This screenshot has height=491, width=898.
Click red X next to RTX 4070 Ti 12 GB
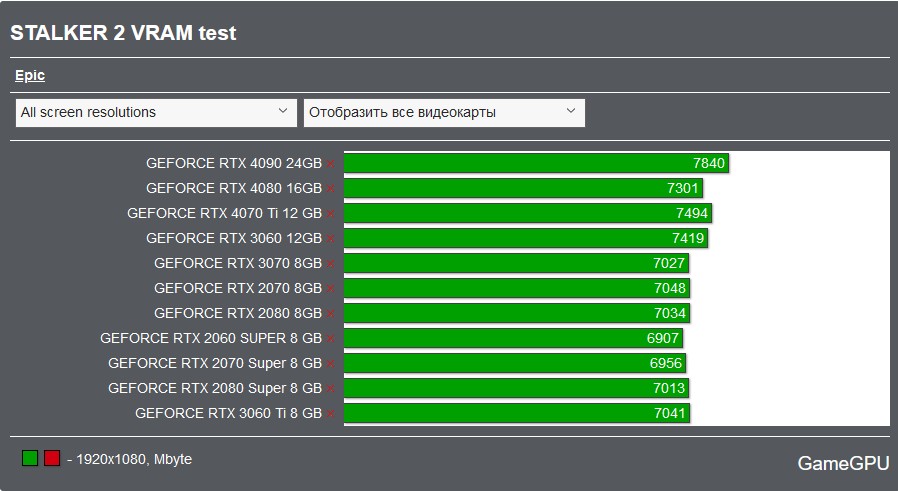click(331, 214)
